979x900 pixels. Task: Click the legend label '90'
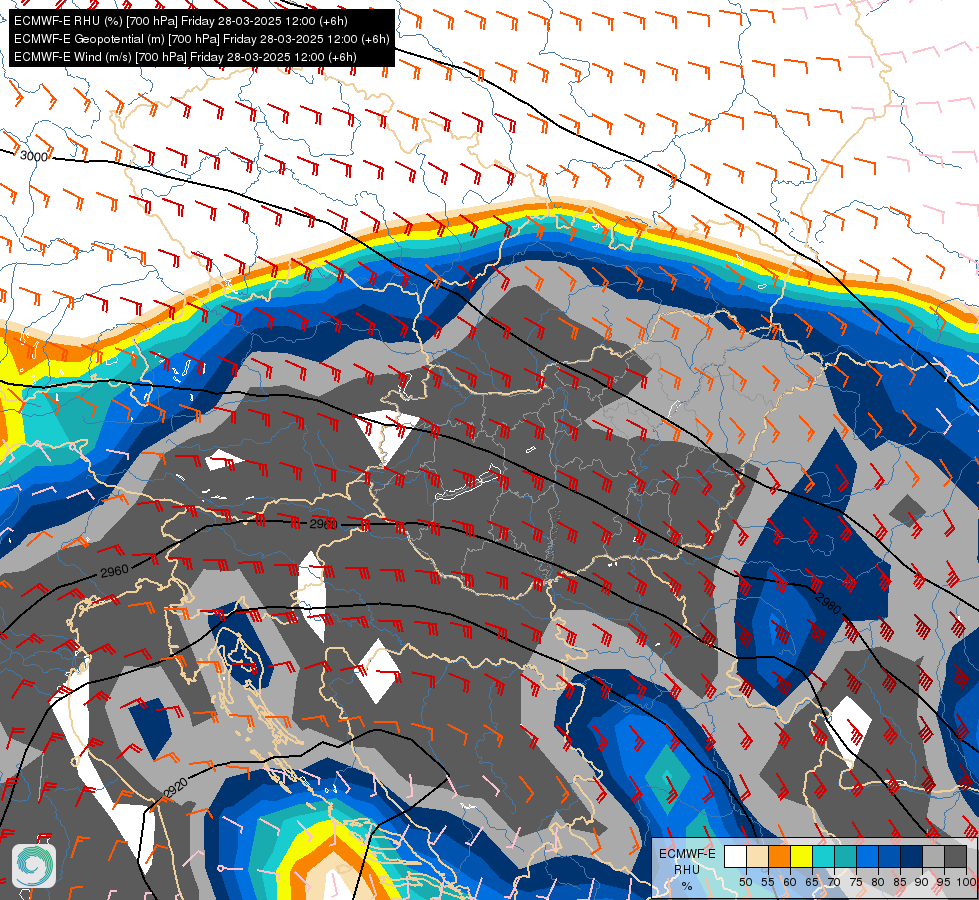pyautogui.click(x=922, y=882)
